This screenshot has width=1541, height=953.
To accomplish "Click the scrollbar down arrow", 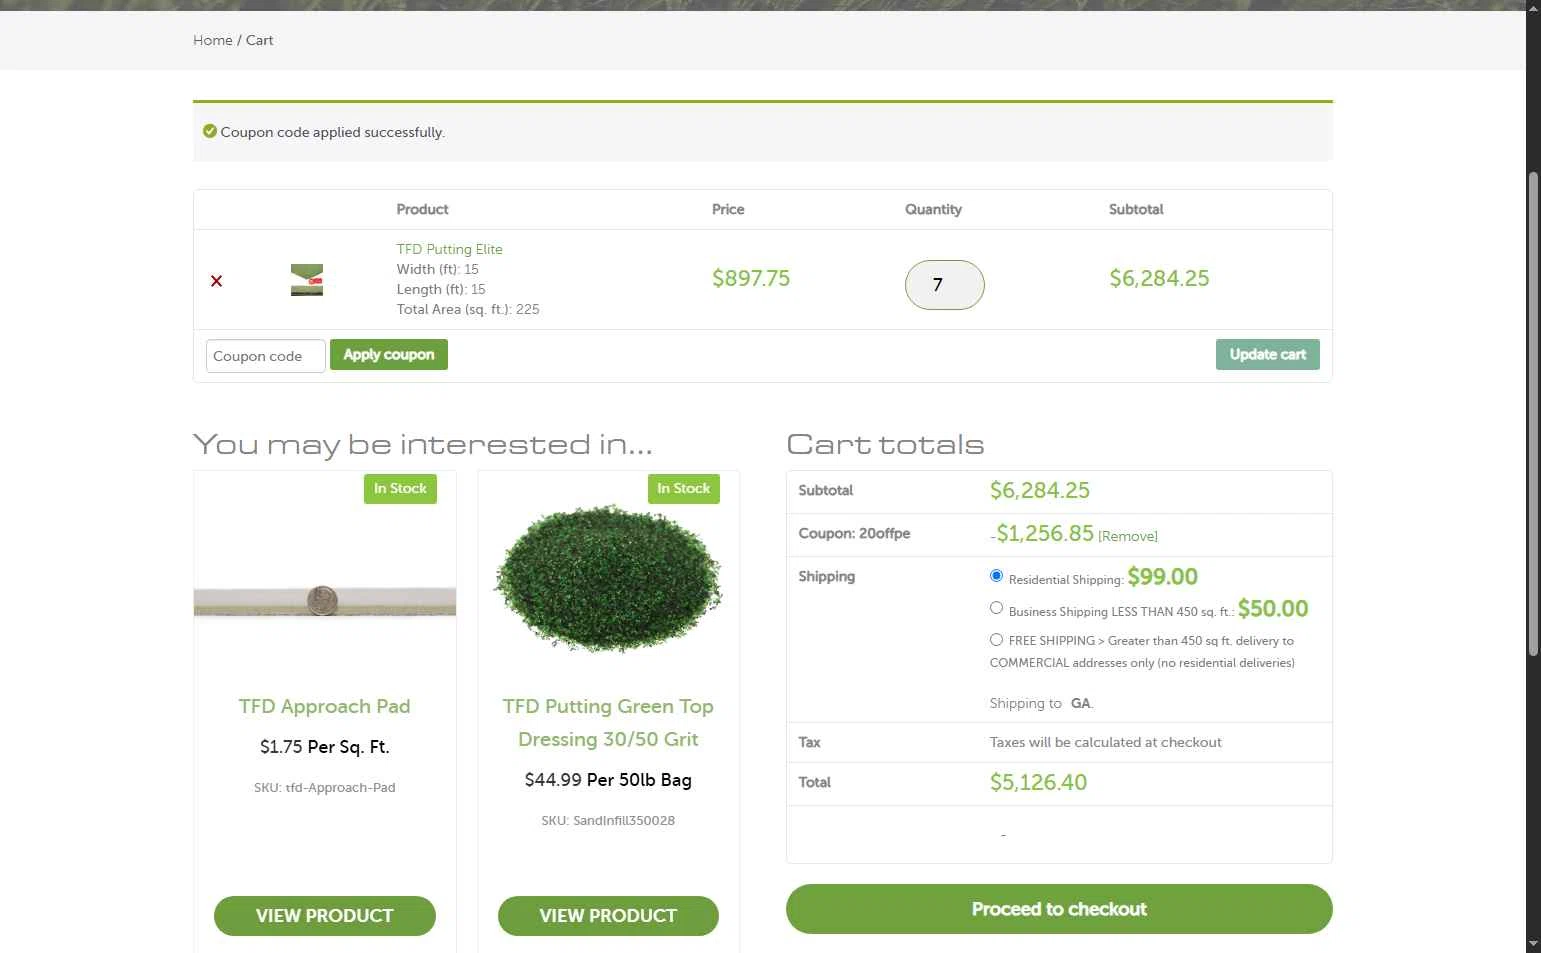I will 1533,944.
